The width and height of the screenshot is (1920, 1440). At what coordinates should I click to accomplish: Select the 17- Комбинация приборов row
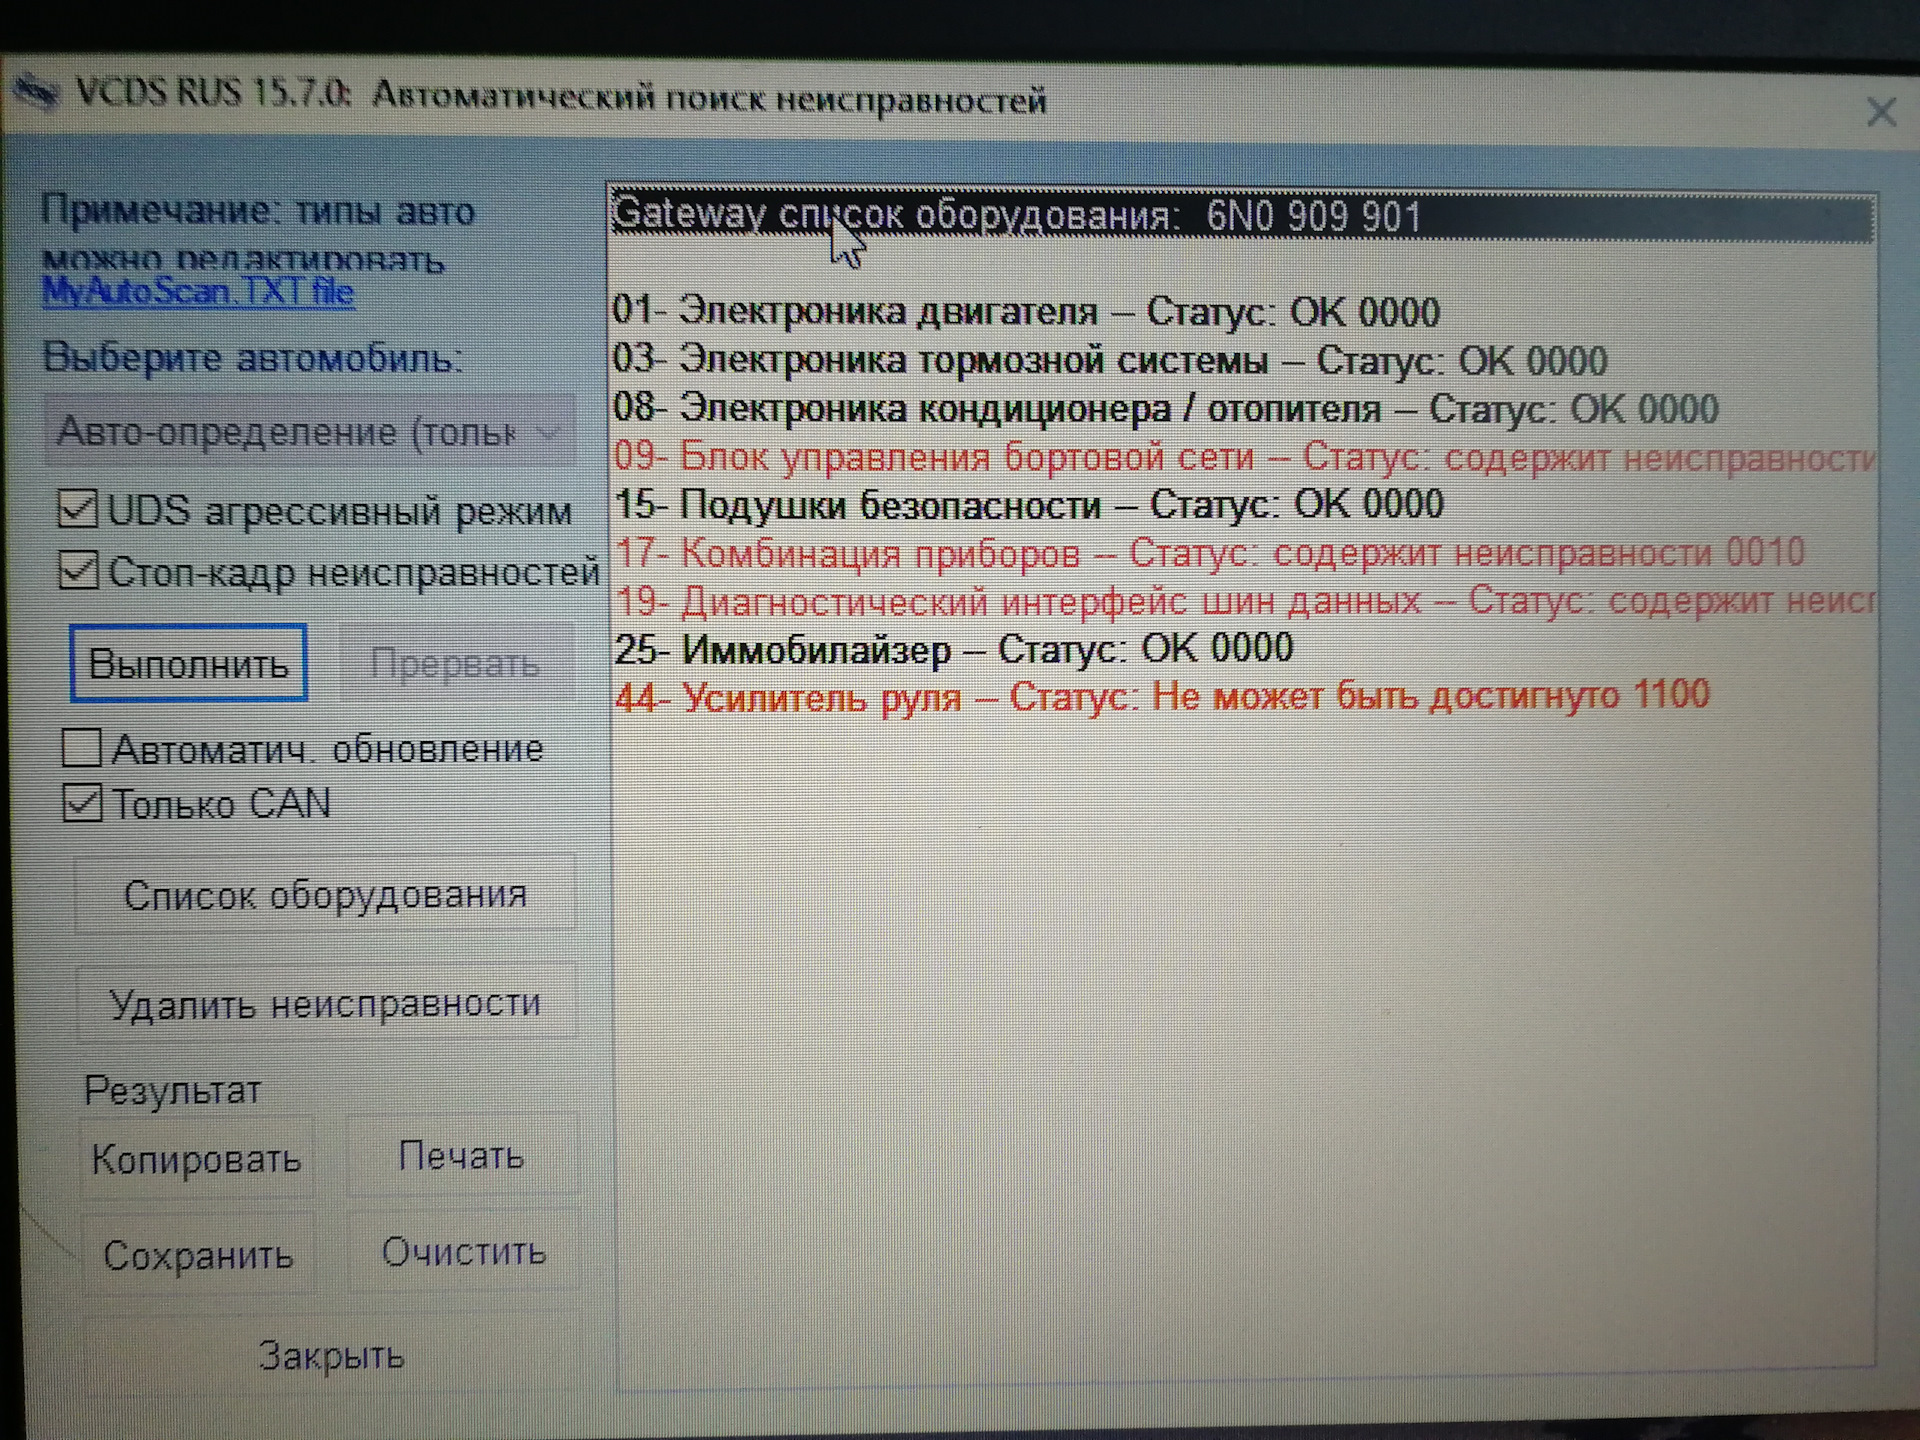click(x=1208, y=553)
